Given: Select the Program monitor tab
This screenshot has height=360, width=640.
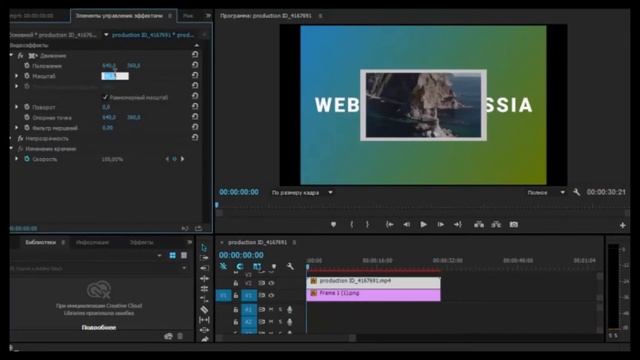Looking at the screenshot, I should click(x=266, y=16).
